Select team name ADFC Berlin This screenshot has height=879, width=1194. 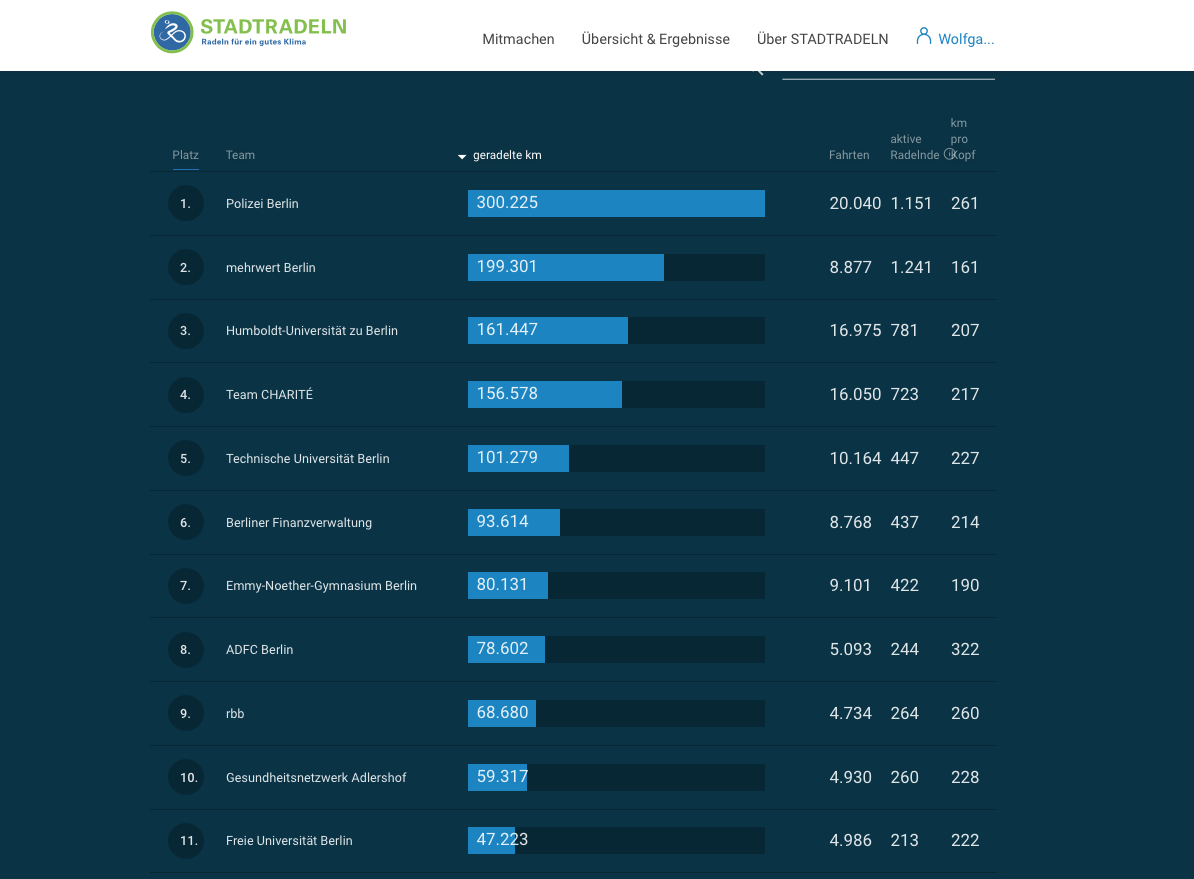(259, 650)
